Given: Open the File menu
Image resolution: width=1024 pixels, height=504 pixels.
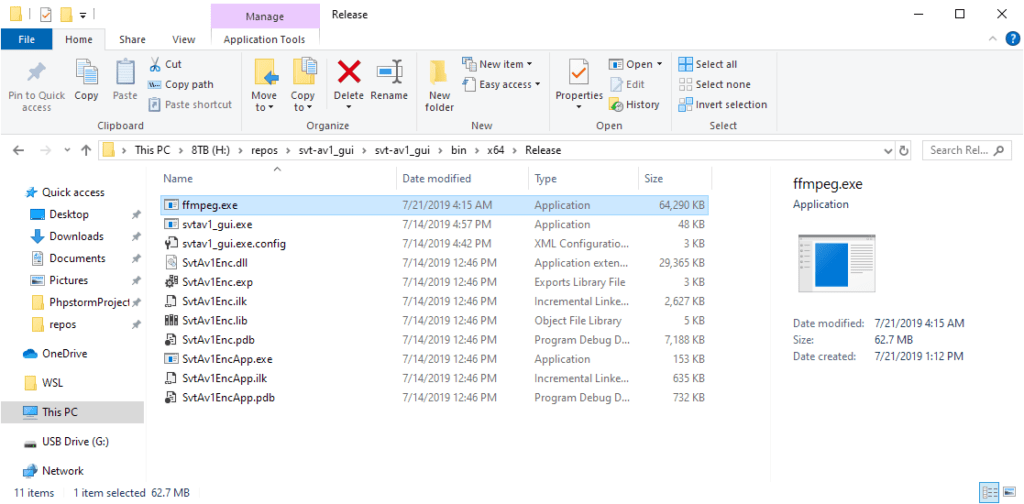Looking at the screenshot, I should 27,40.
